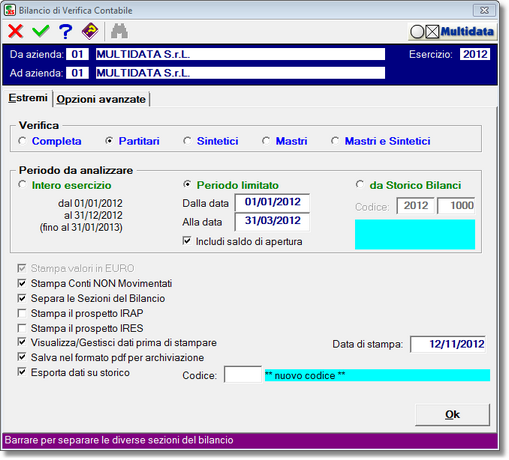Click the Alla data field

tap(272, 221)
